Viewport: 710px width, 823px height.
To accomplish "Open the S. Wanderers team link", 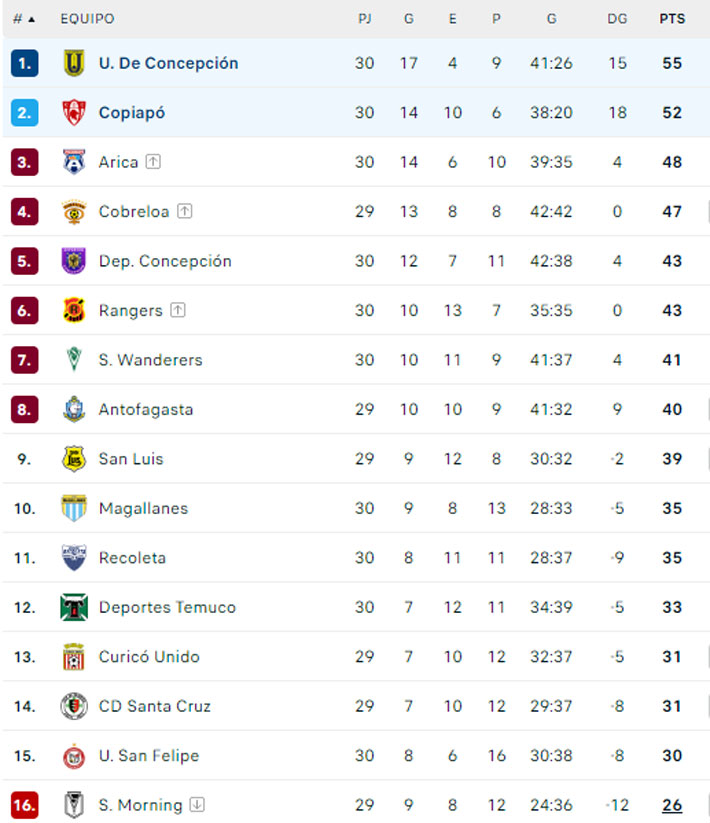I will [x=150, y=360].
